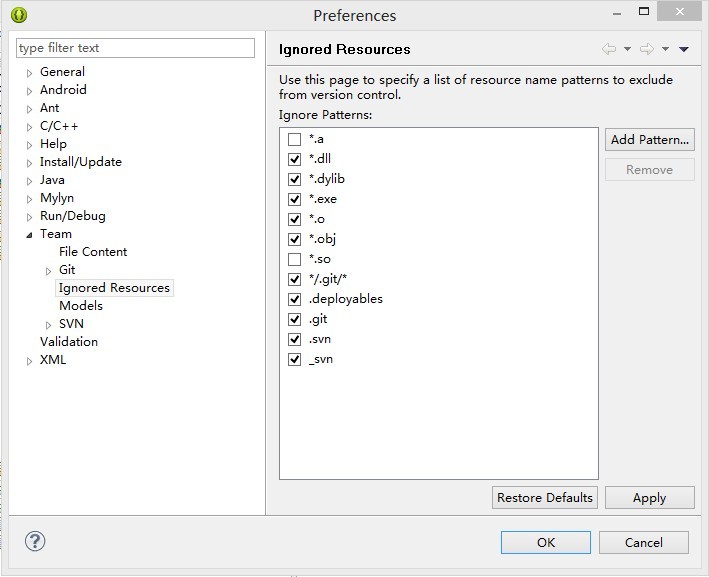Enable the *.so ignore pattern checkbox
Screen dimensions: 709x577
[294, 259]
